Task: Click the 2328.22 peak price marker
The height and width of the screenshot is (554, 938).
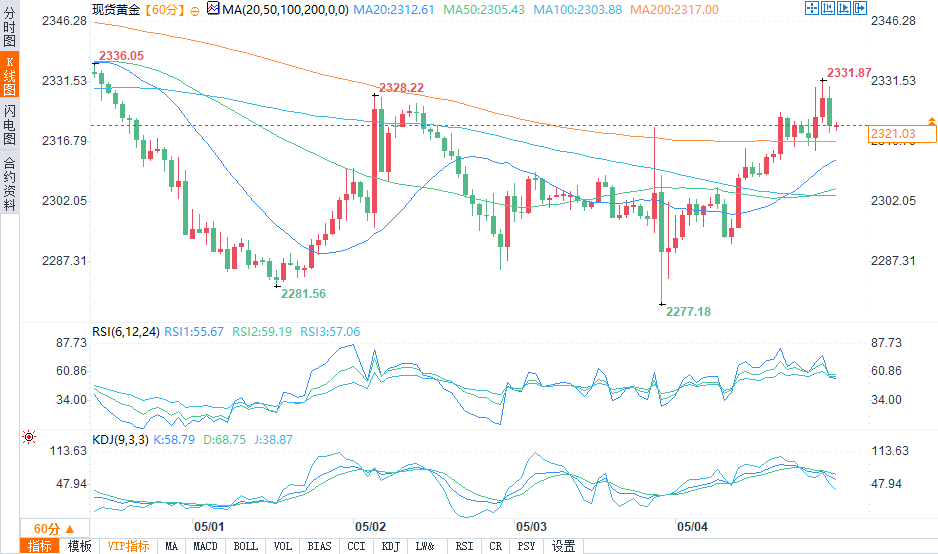Action: [401, 87]
